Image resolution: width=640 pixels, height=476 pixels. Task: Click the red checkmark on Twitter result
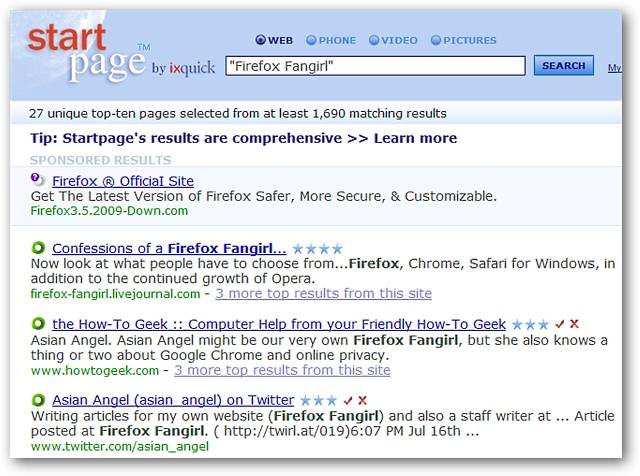348,400
